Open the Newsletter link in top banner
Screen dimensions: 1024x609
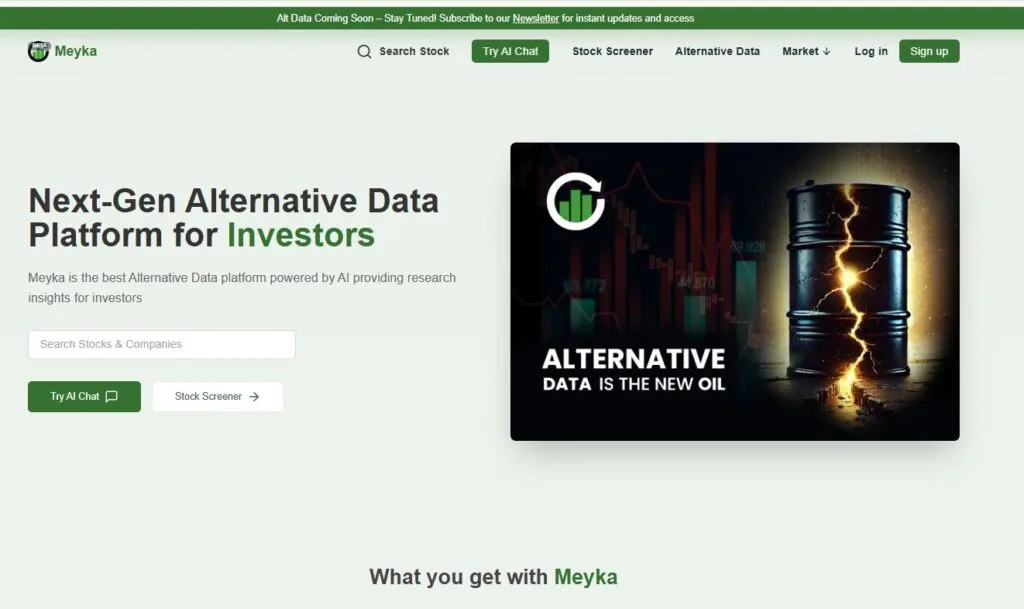[x=536, y=18]
